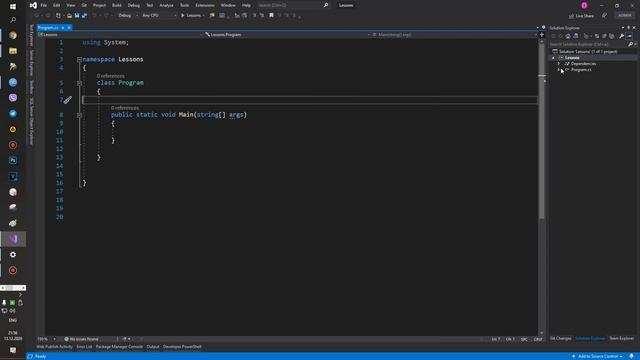Image resolution: width=640 pixels, height=360 pixels.
Task: Open the Package Manager Console tab
Action: pyautogui.click(x=119, y=347)
